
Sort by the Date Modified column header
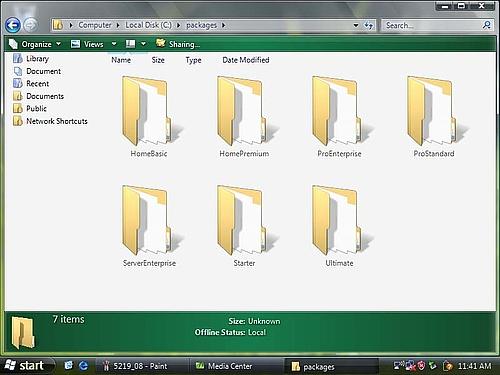pyautogui.click(x=246, y=60)
